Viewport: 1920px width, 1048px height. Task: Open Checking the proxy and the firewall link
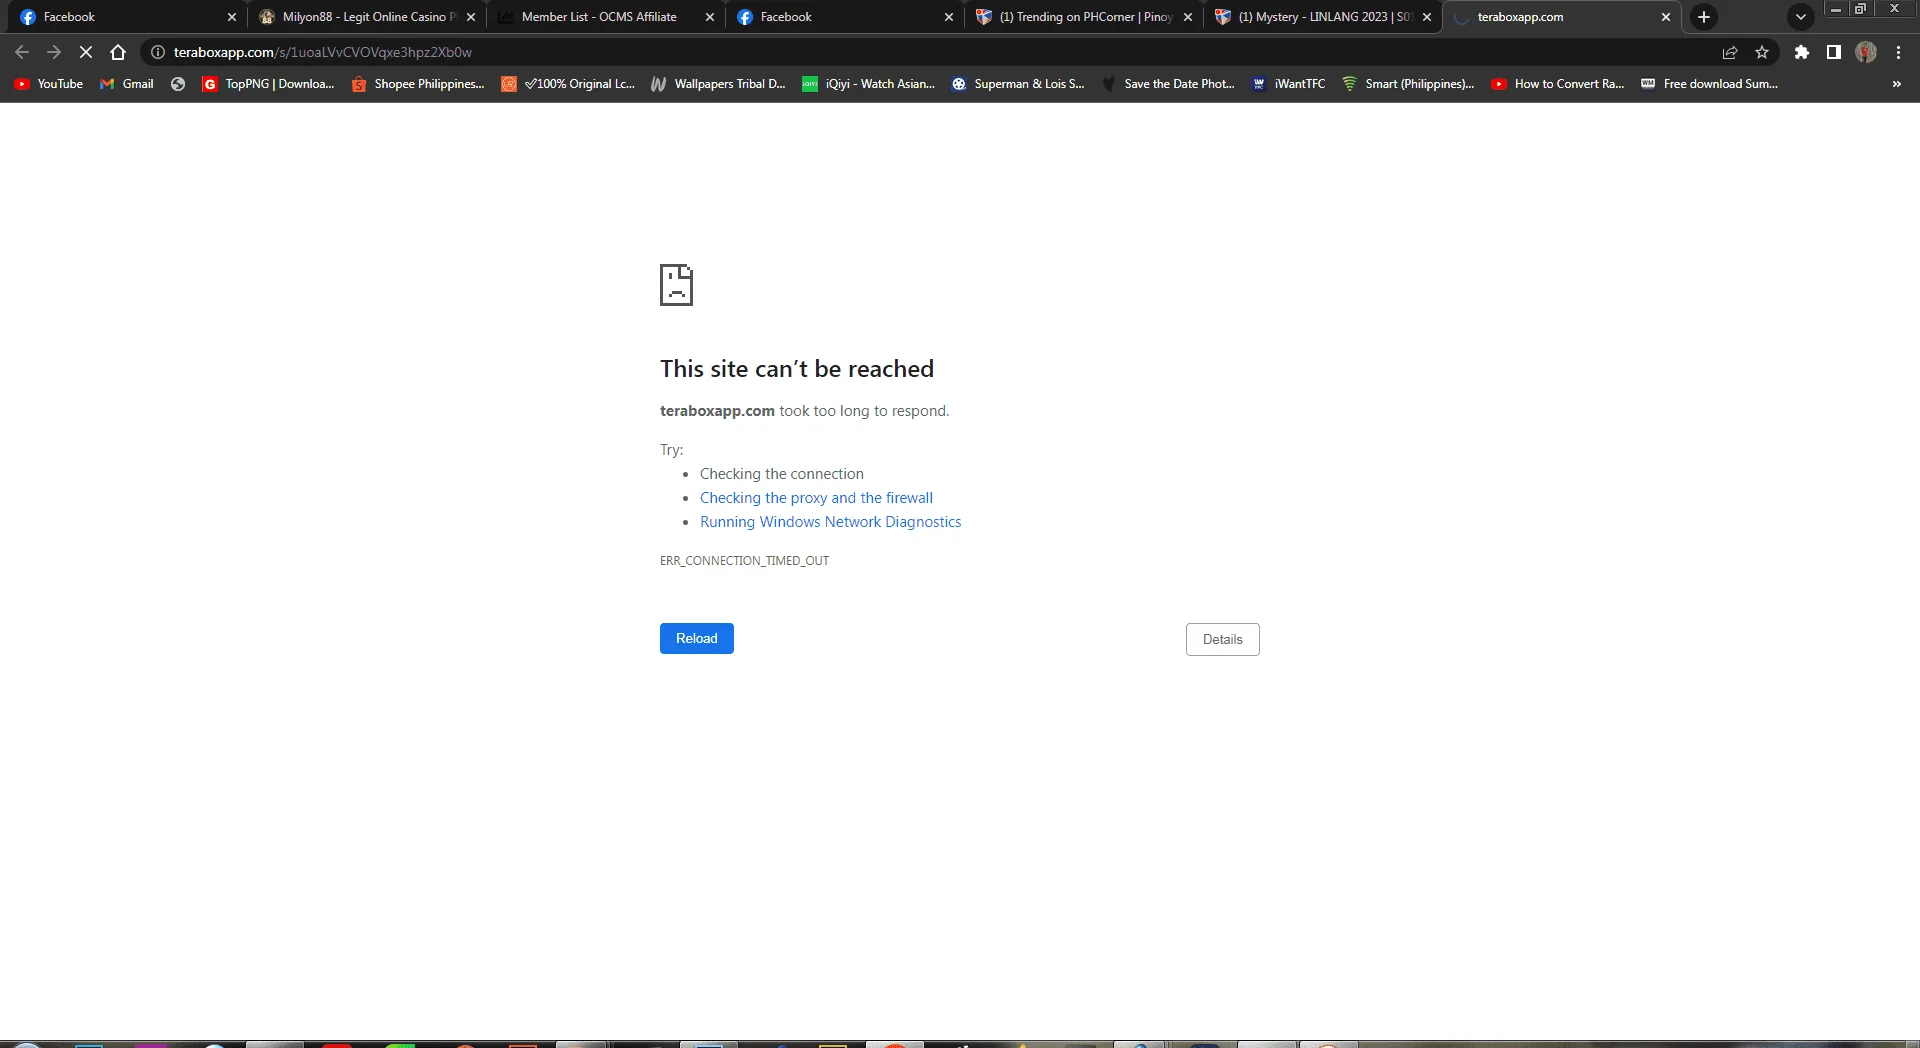(x=816, y=498)
